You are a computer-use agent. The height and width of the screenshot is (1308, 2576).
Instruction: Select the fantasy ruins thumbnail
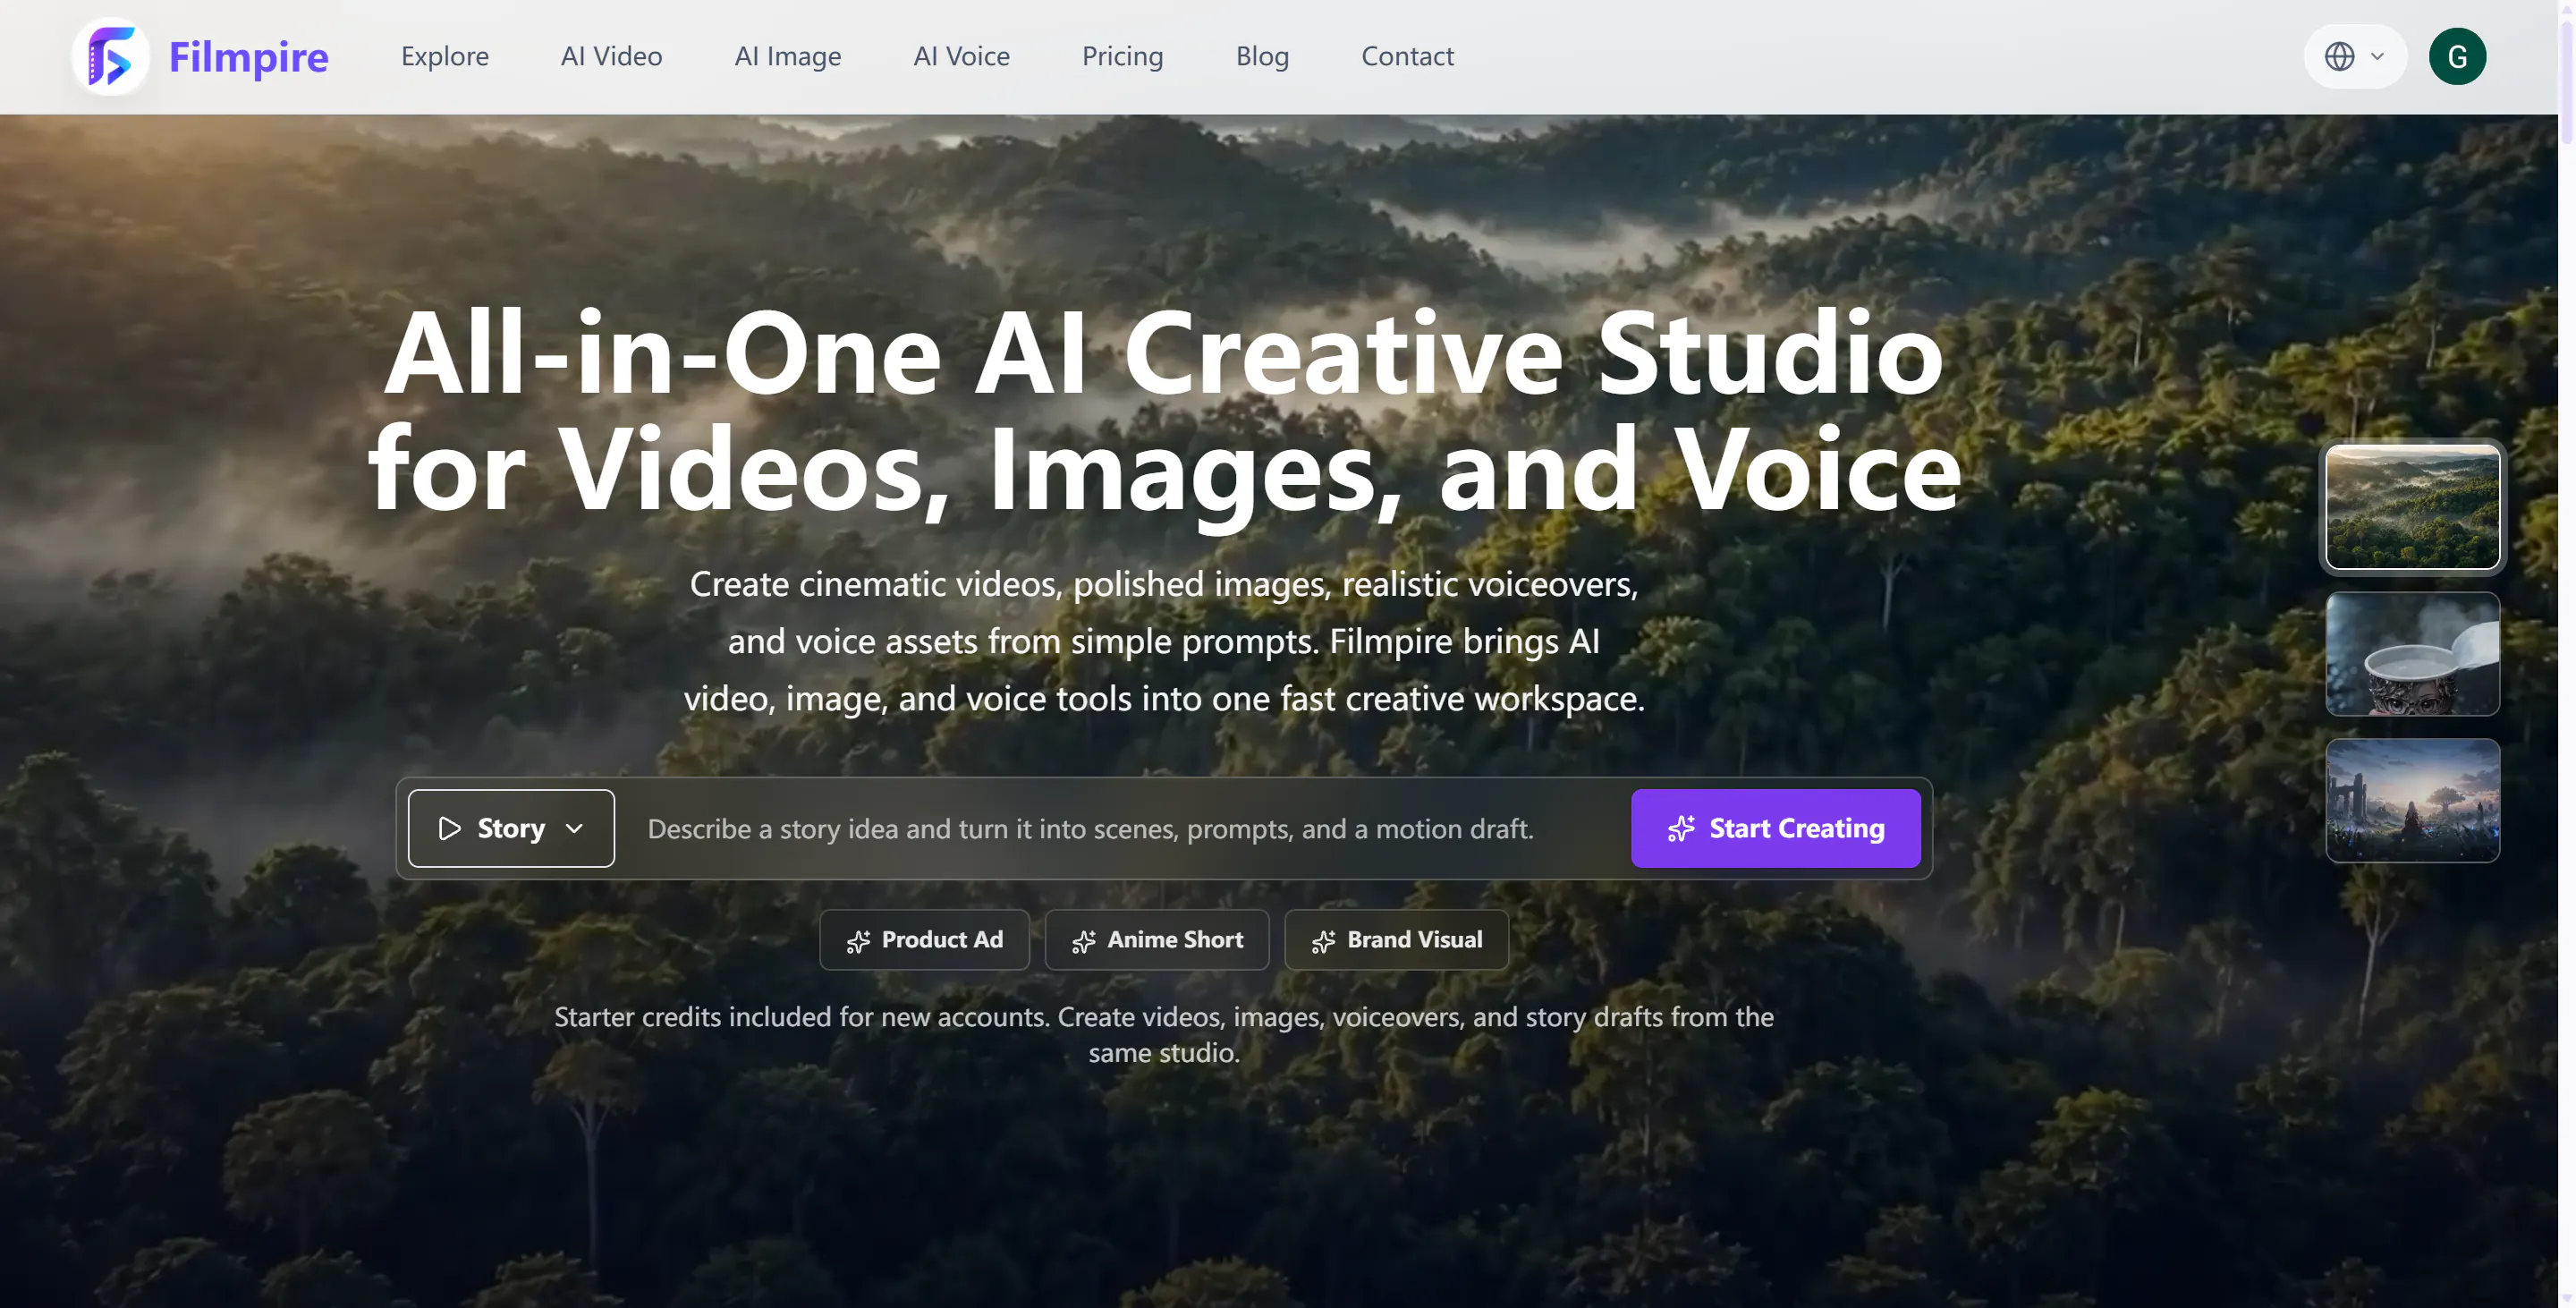point(2412,800)
